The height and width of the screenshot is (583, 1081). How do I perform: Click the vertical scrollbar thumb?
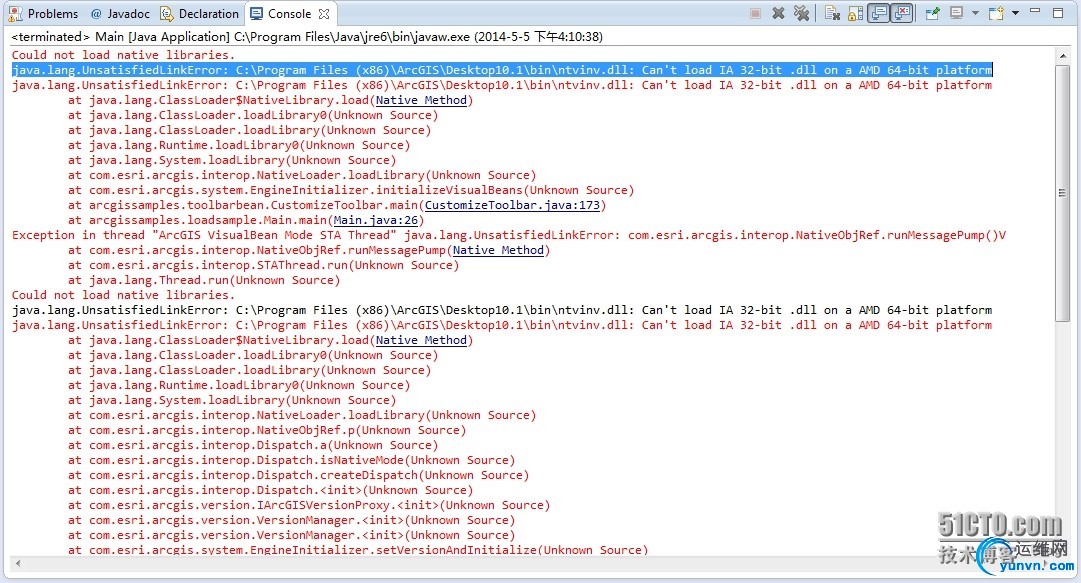(x=1062, y=193)
